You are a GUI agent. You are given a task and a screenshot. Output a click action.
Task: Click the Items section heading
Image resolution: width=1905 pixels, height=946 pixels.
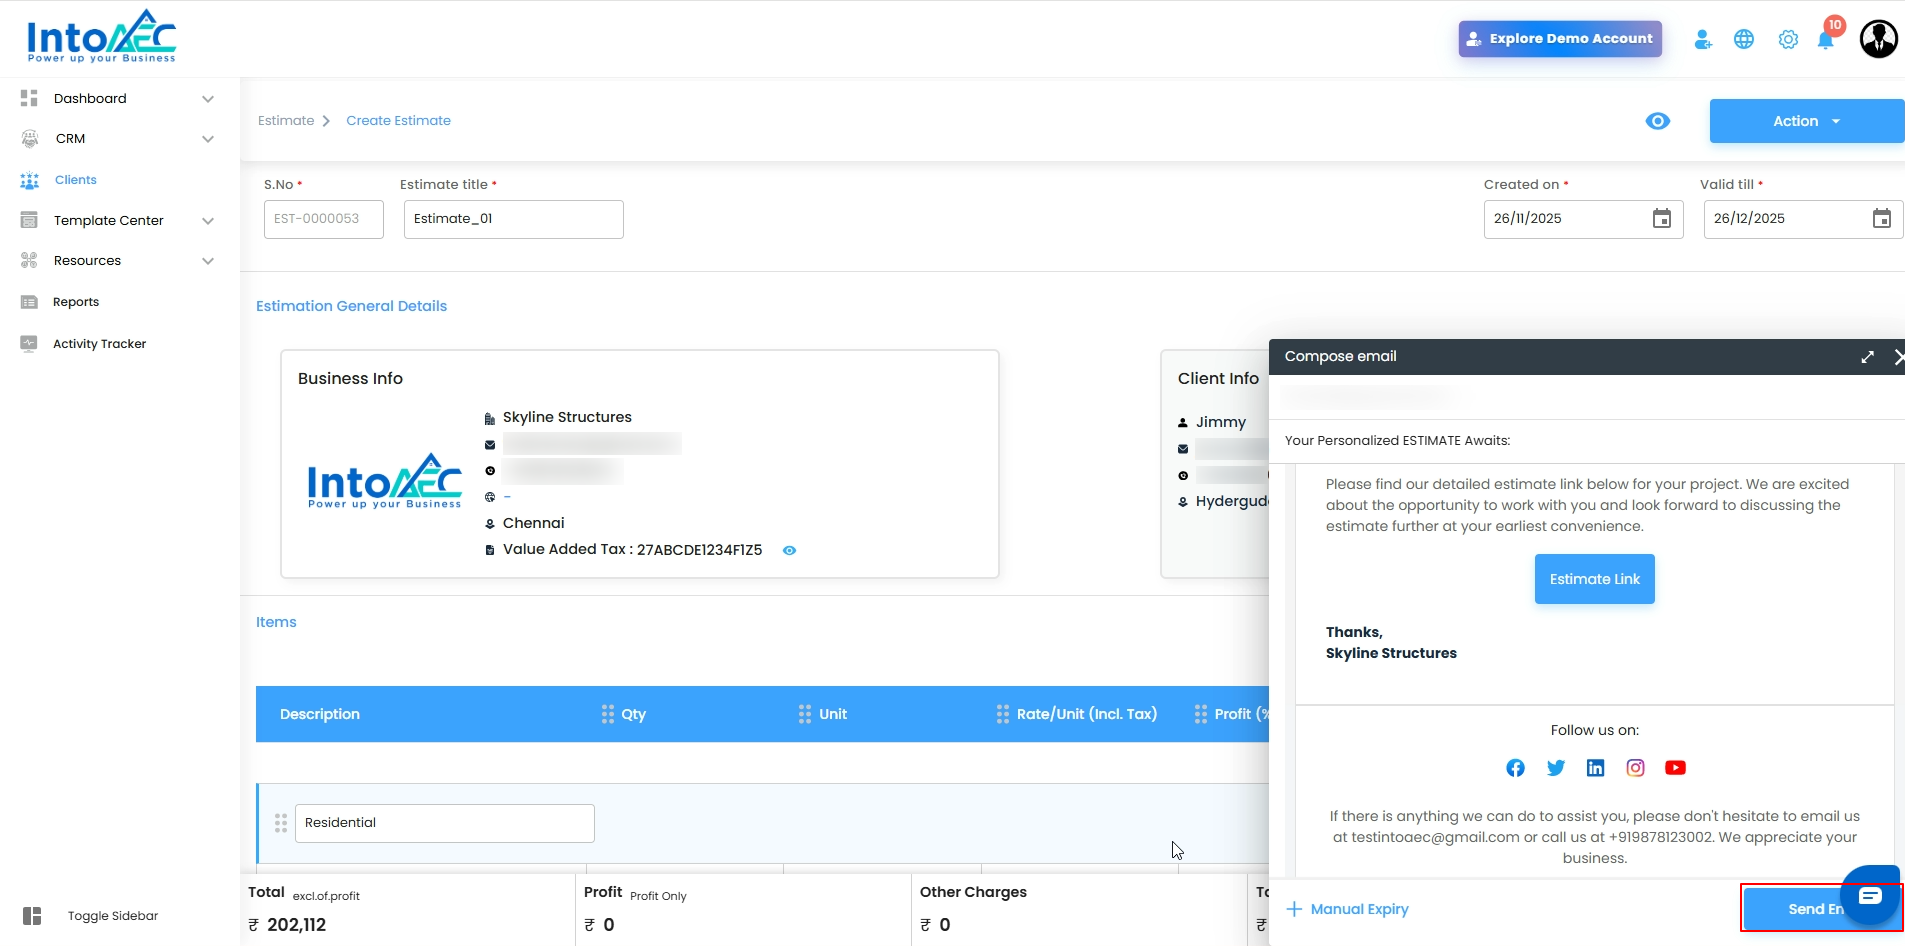[x=276, y=622]
